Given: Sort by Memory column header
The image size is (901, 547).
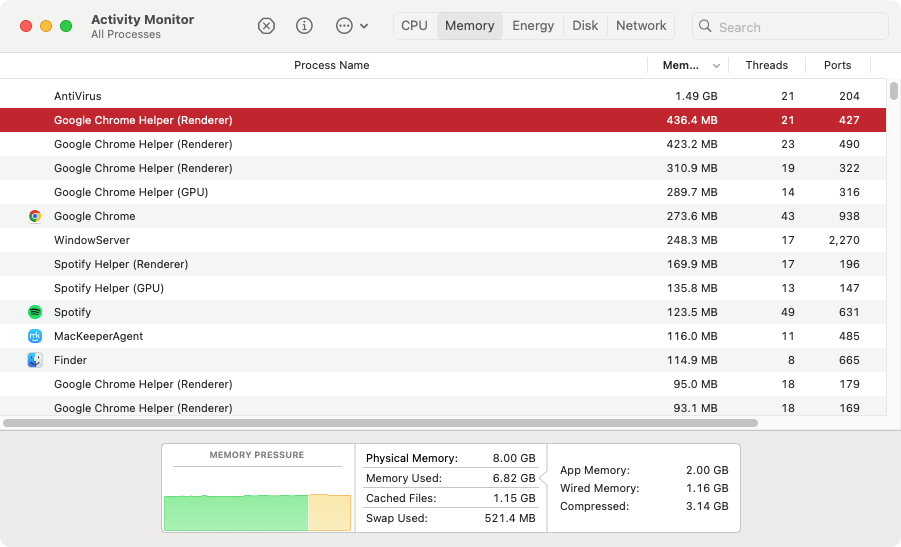Looking at the screenshot, I should pyautogui.click(x=681, y=66).
